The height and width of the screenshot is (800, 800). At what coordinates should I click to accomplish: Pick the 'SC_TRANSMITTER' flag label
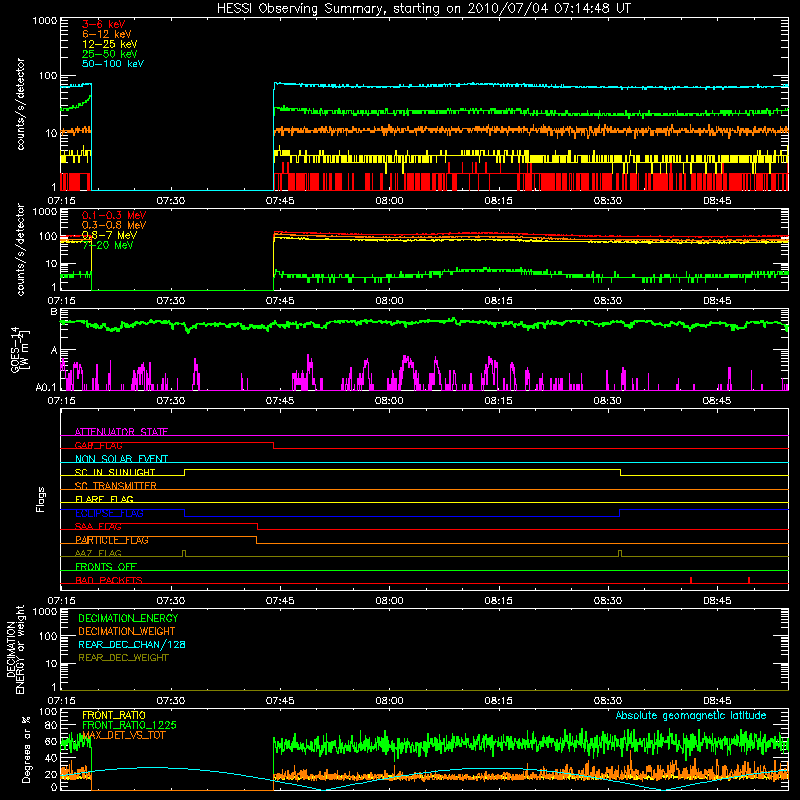(115, 486)
